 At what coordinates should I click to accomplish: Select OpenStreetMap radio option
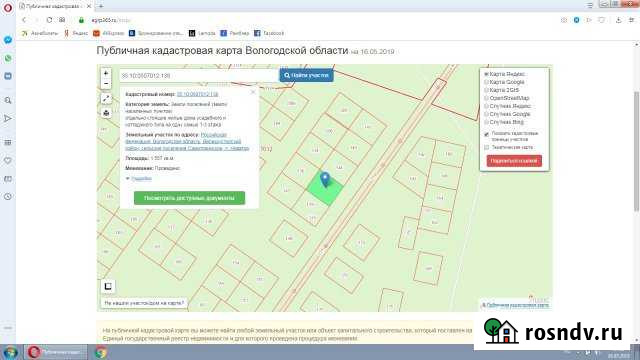[486, 98]
